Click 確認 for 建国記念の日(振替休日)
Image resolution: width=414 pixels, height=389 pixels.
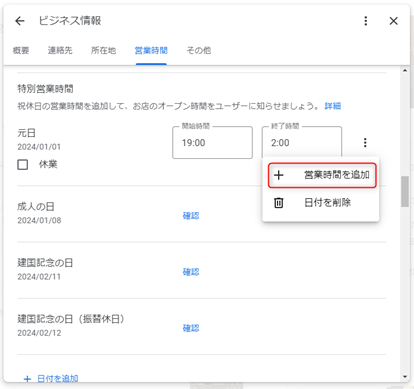(x=191, y=328)
